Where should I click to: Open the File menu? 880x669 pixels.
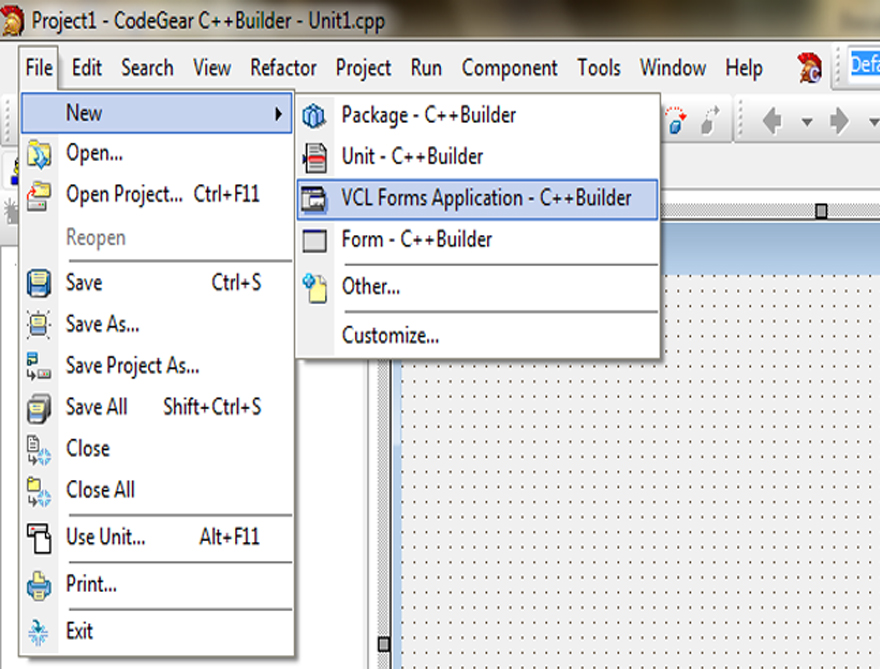39,68
